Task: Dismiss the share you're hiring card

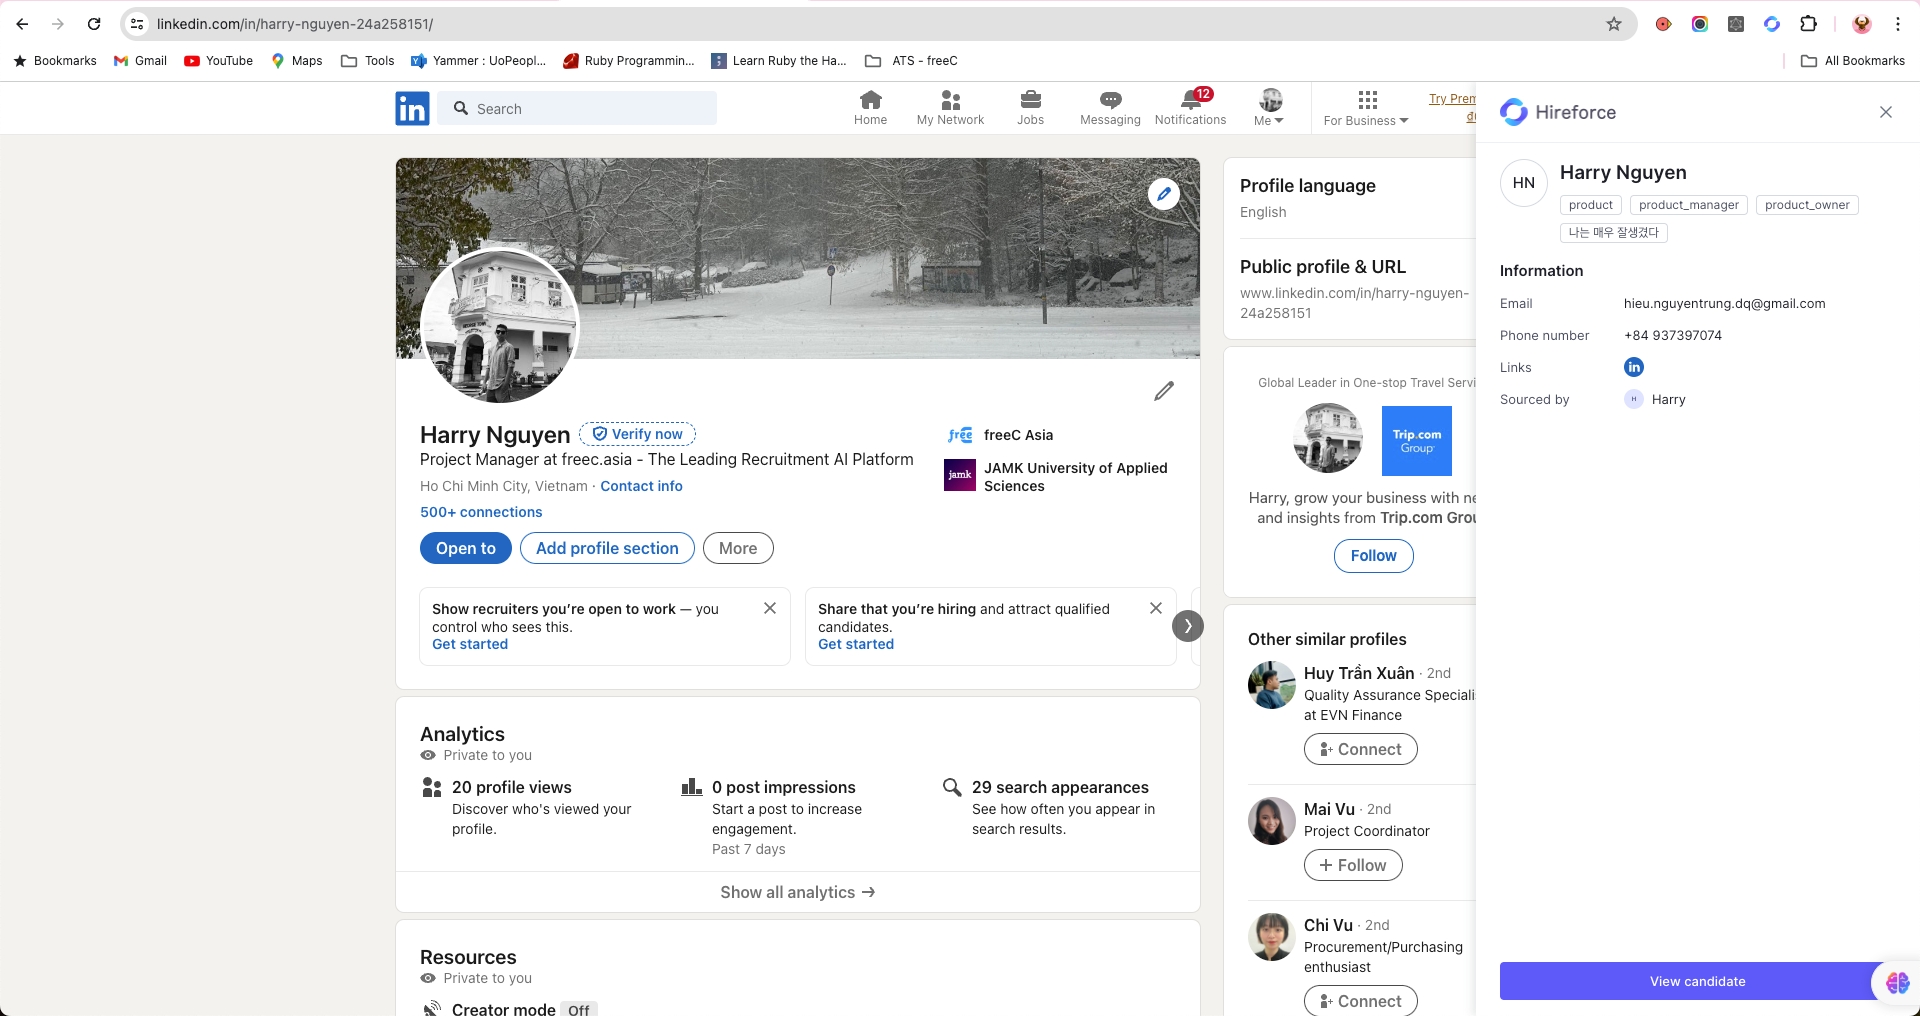Action: tap(1155, 608)
